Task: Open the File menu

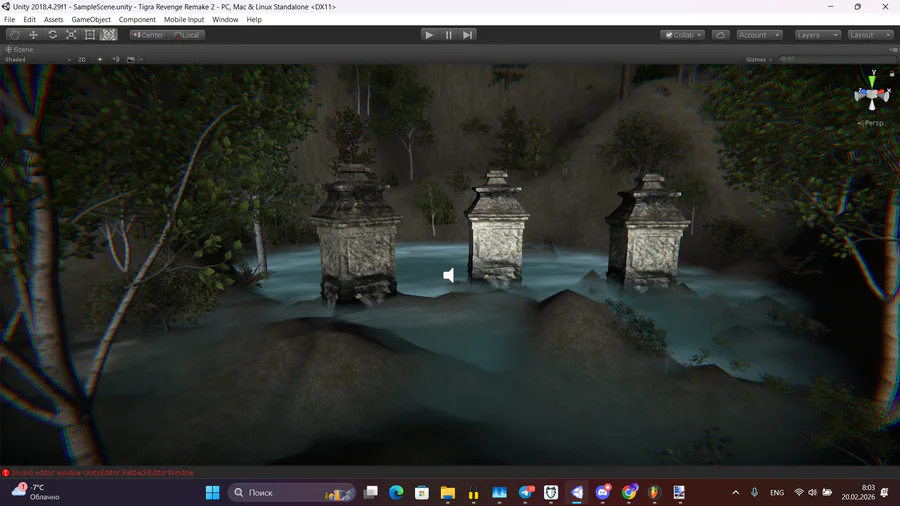Action: point(10,20)
